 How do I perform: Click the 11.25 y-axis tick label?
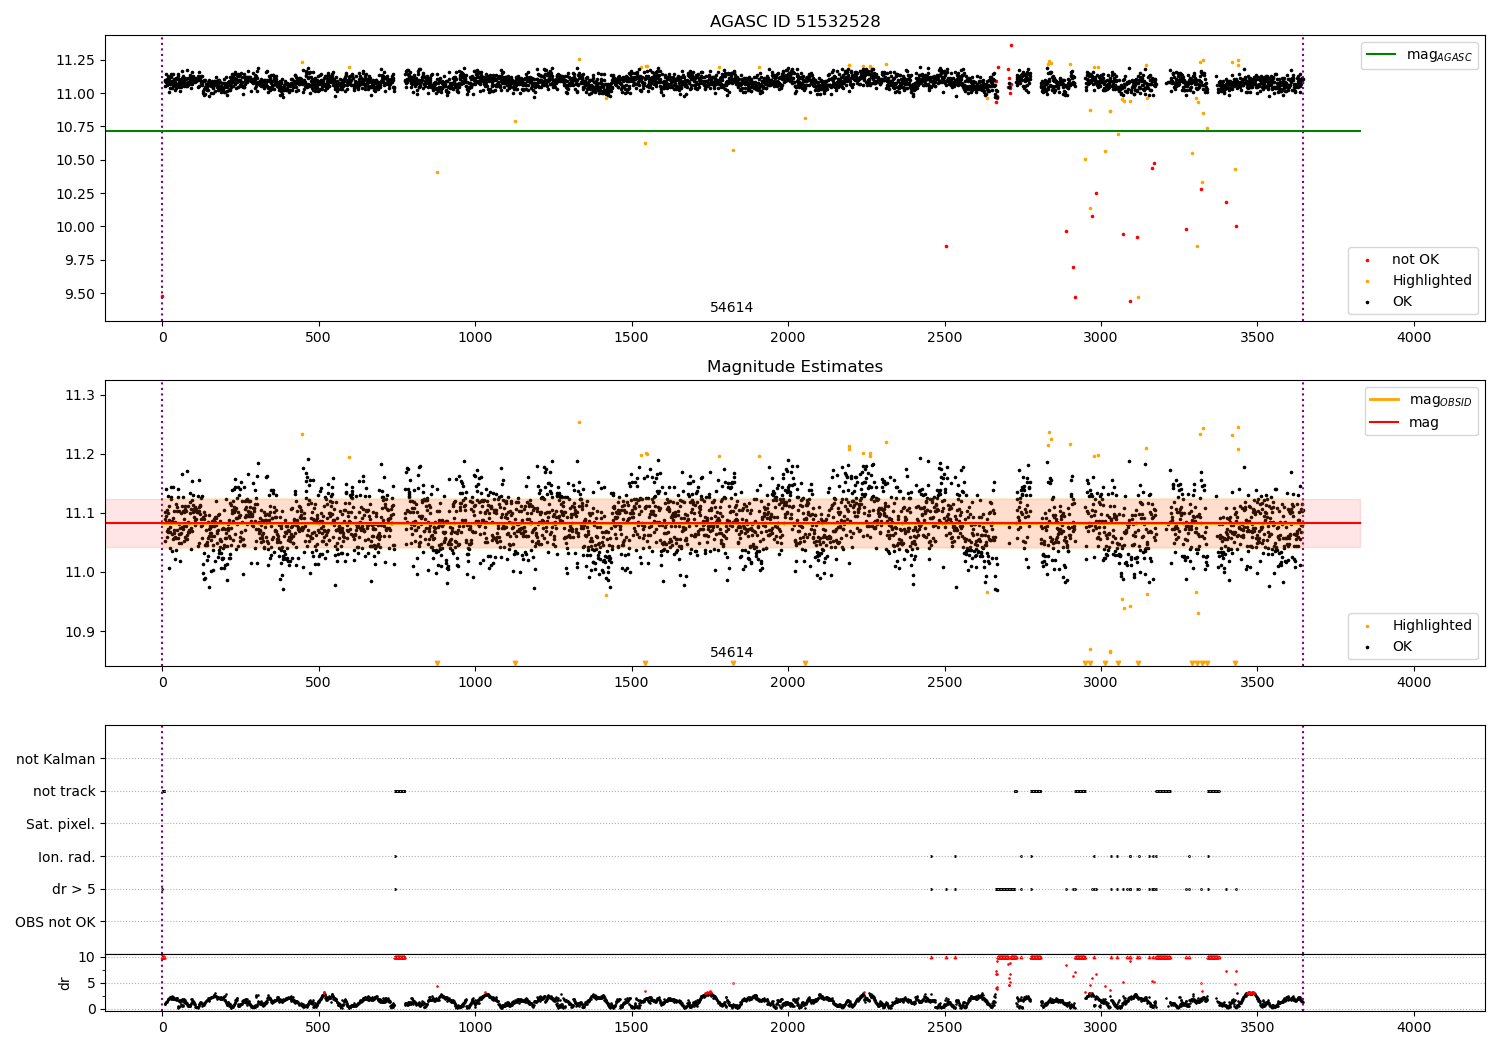(x=76, y=61)
